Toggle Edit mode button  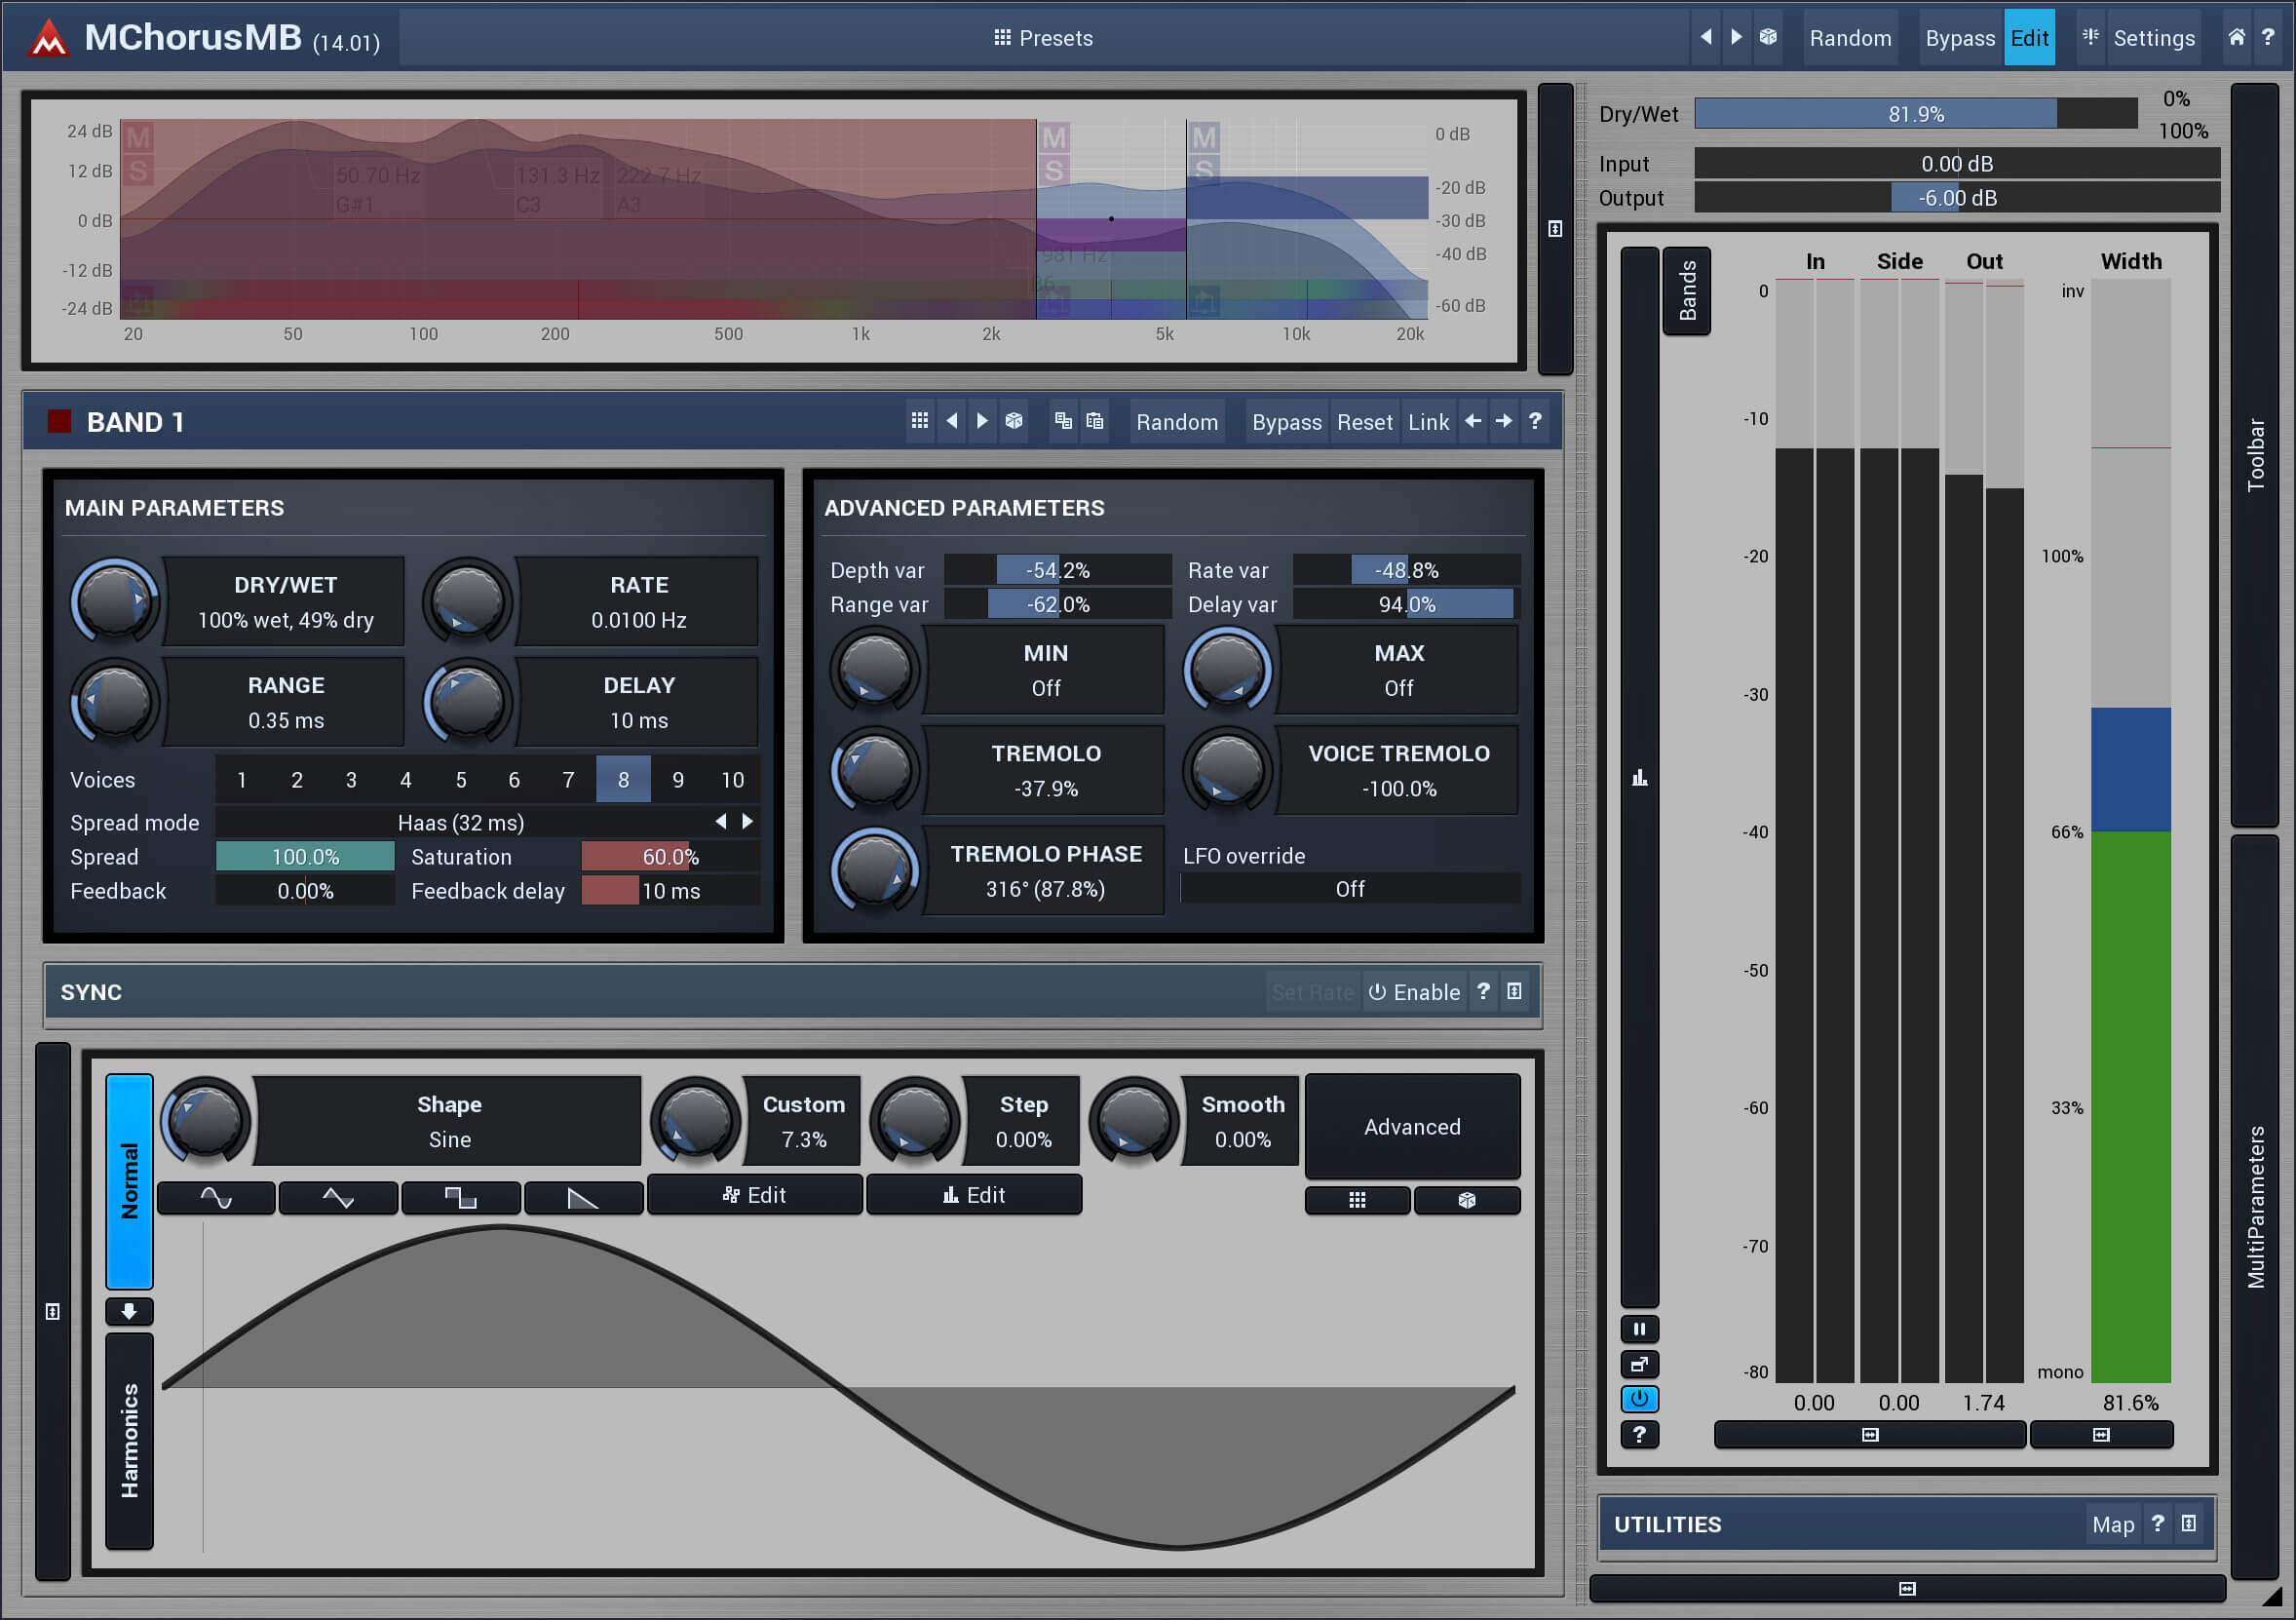(x=2029, y=38)
